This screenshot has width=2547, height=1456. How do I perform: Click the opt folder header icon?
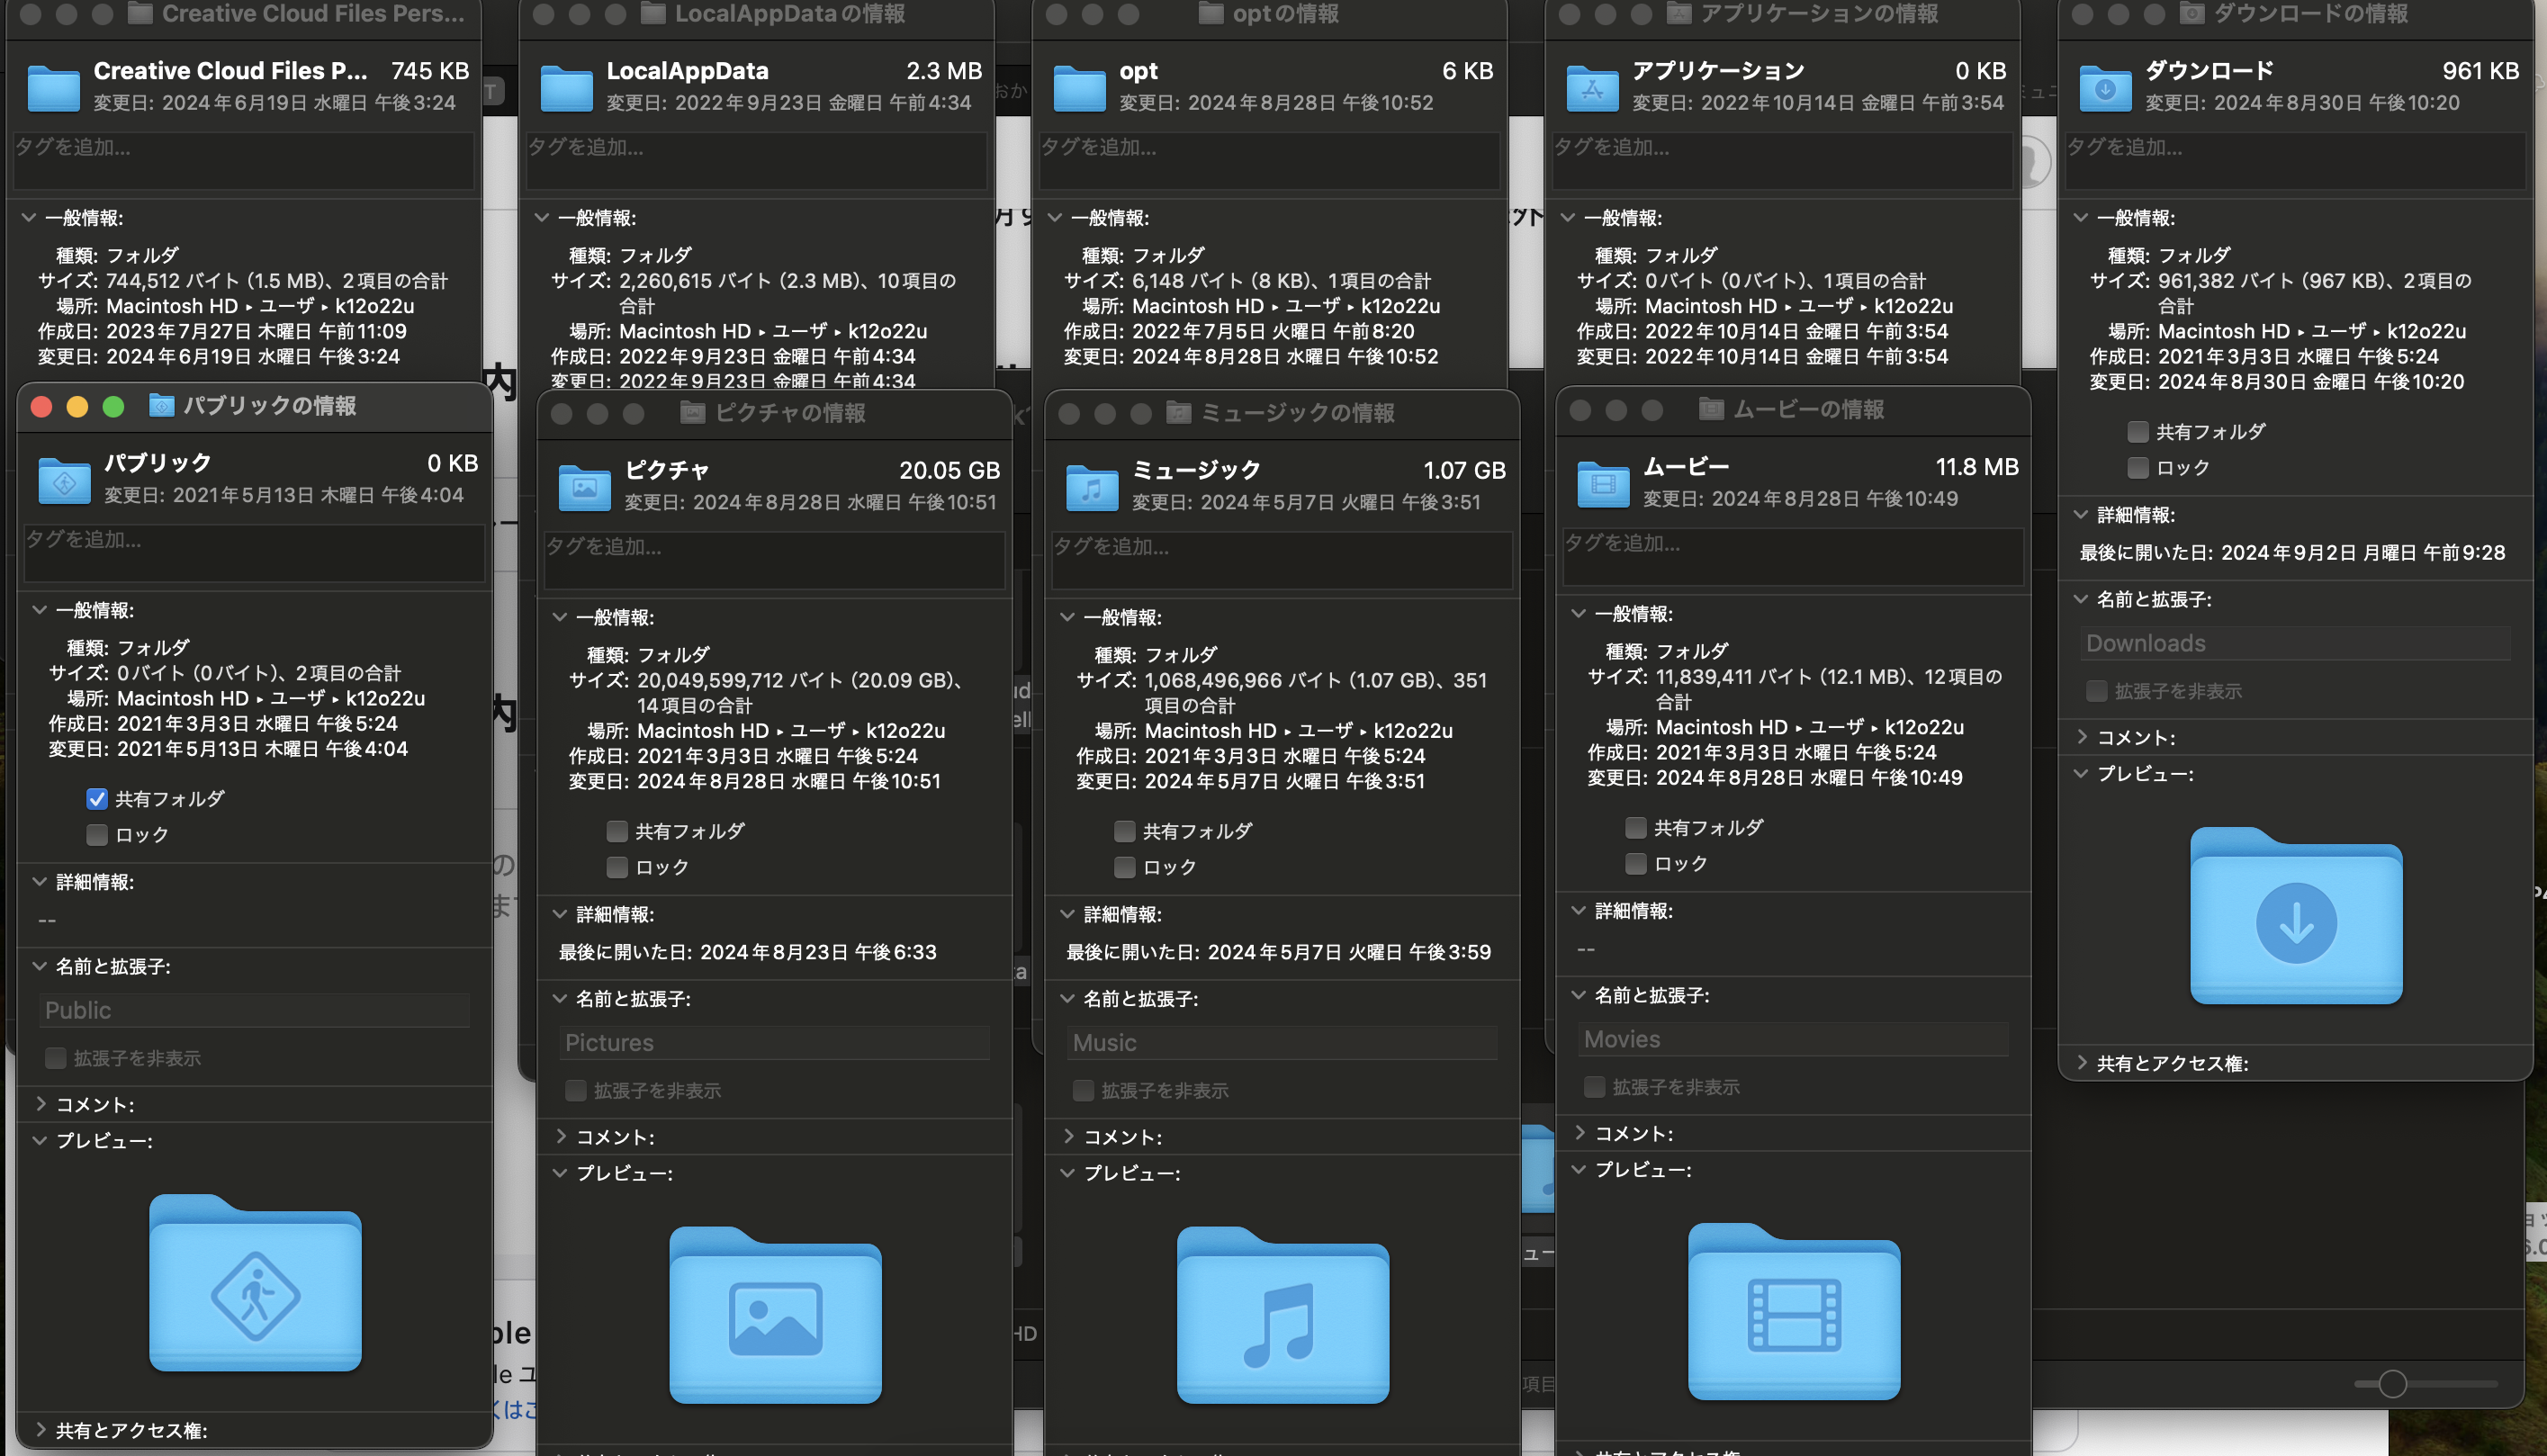1079,89
